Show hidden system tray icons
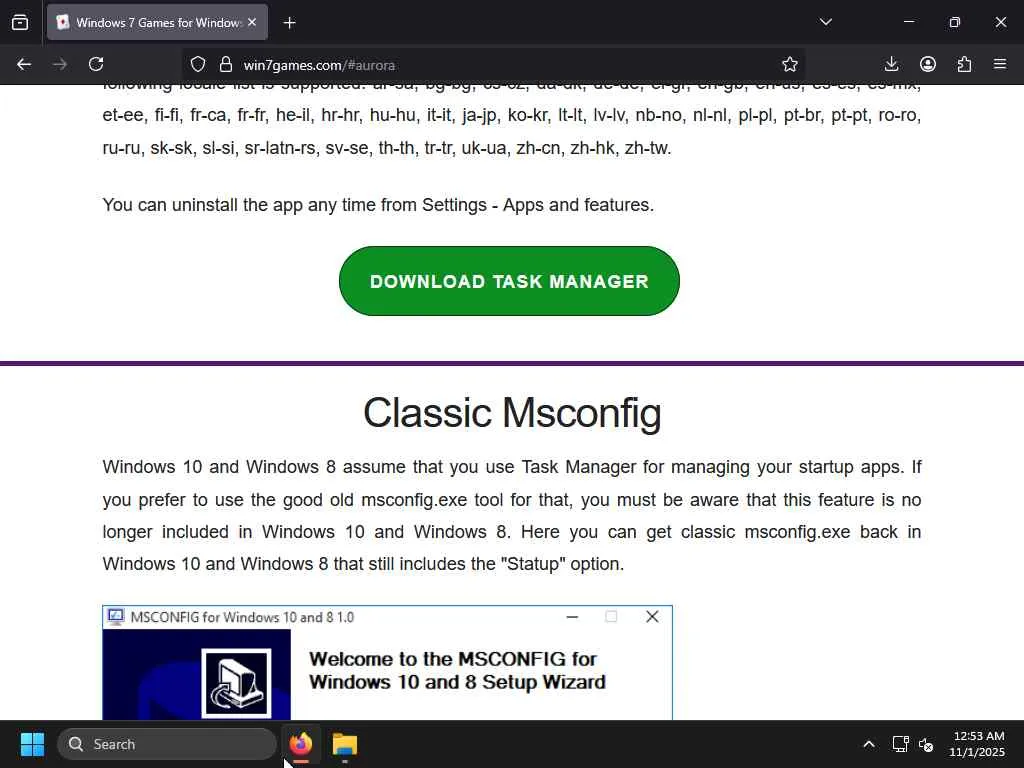The image size is (1024, 768). click(x=869, y=744)
